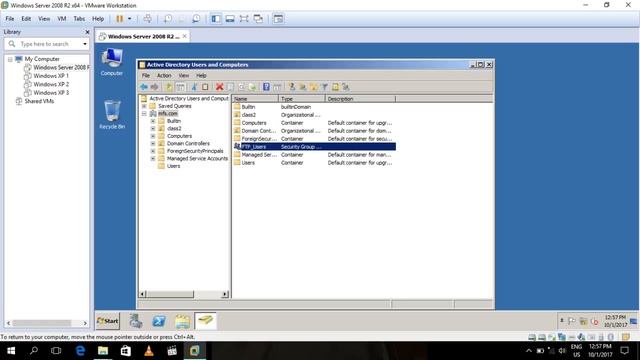Image resolution: width=640 pixels, height=360 pixels.
Task: Select Windows XP 2 in the library
Action: [51, 84]
